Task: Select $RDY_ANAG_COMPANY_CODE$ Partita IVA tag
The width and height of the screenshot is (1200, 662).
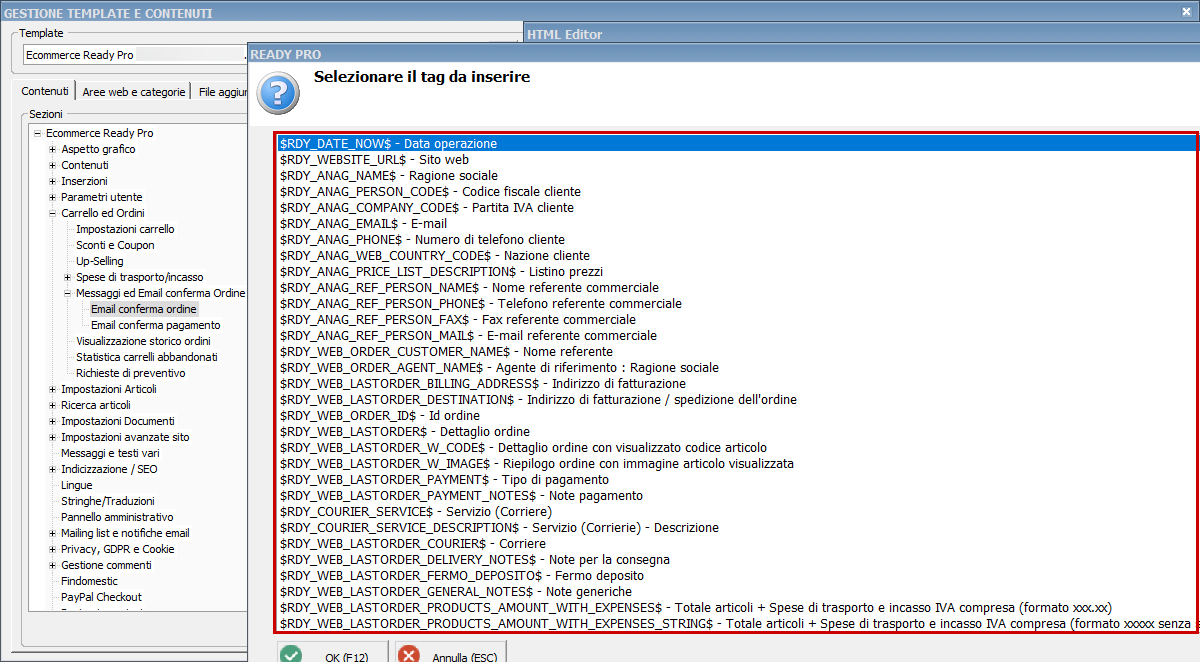Action: click(x=736, y=208)
